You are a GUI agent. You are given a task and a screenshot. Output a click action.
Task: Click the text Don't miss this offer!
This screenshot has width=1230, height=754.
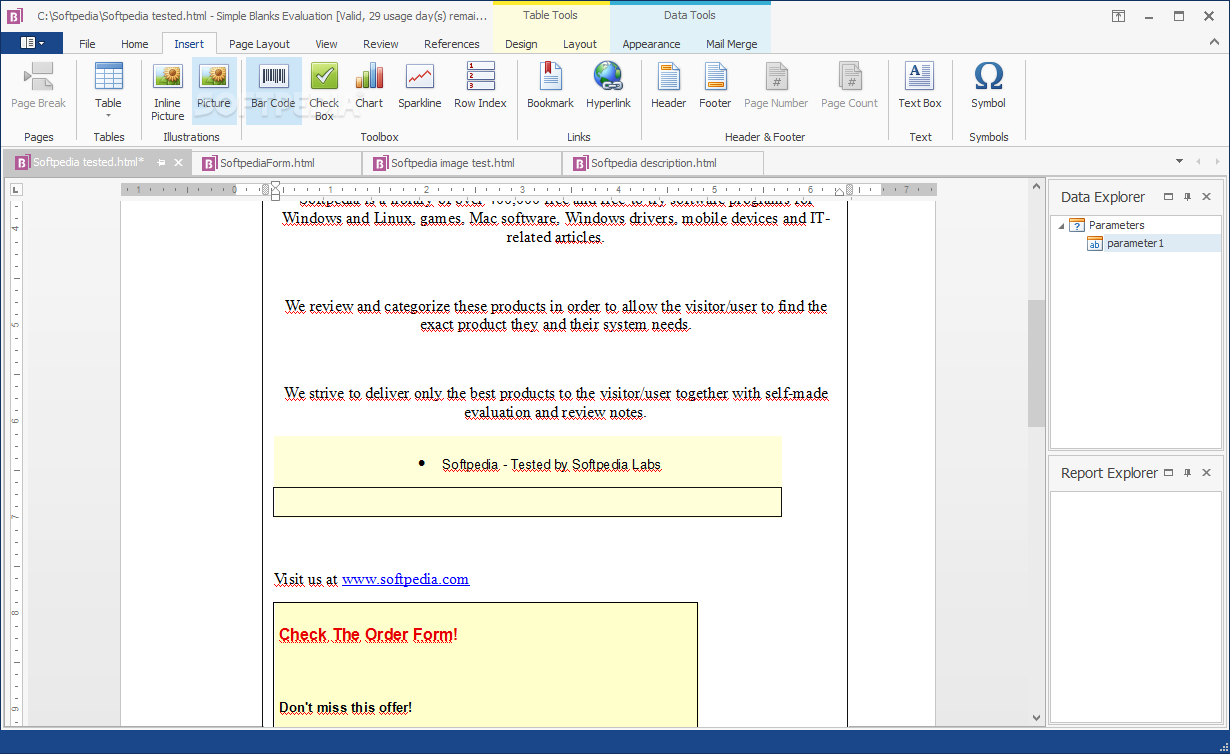345,708
